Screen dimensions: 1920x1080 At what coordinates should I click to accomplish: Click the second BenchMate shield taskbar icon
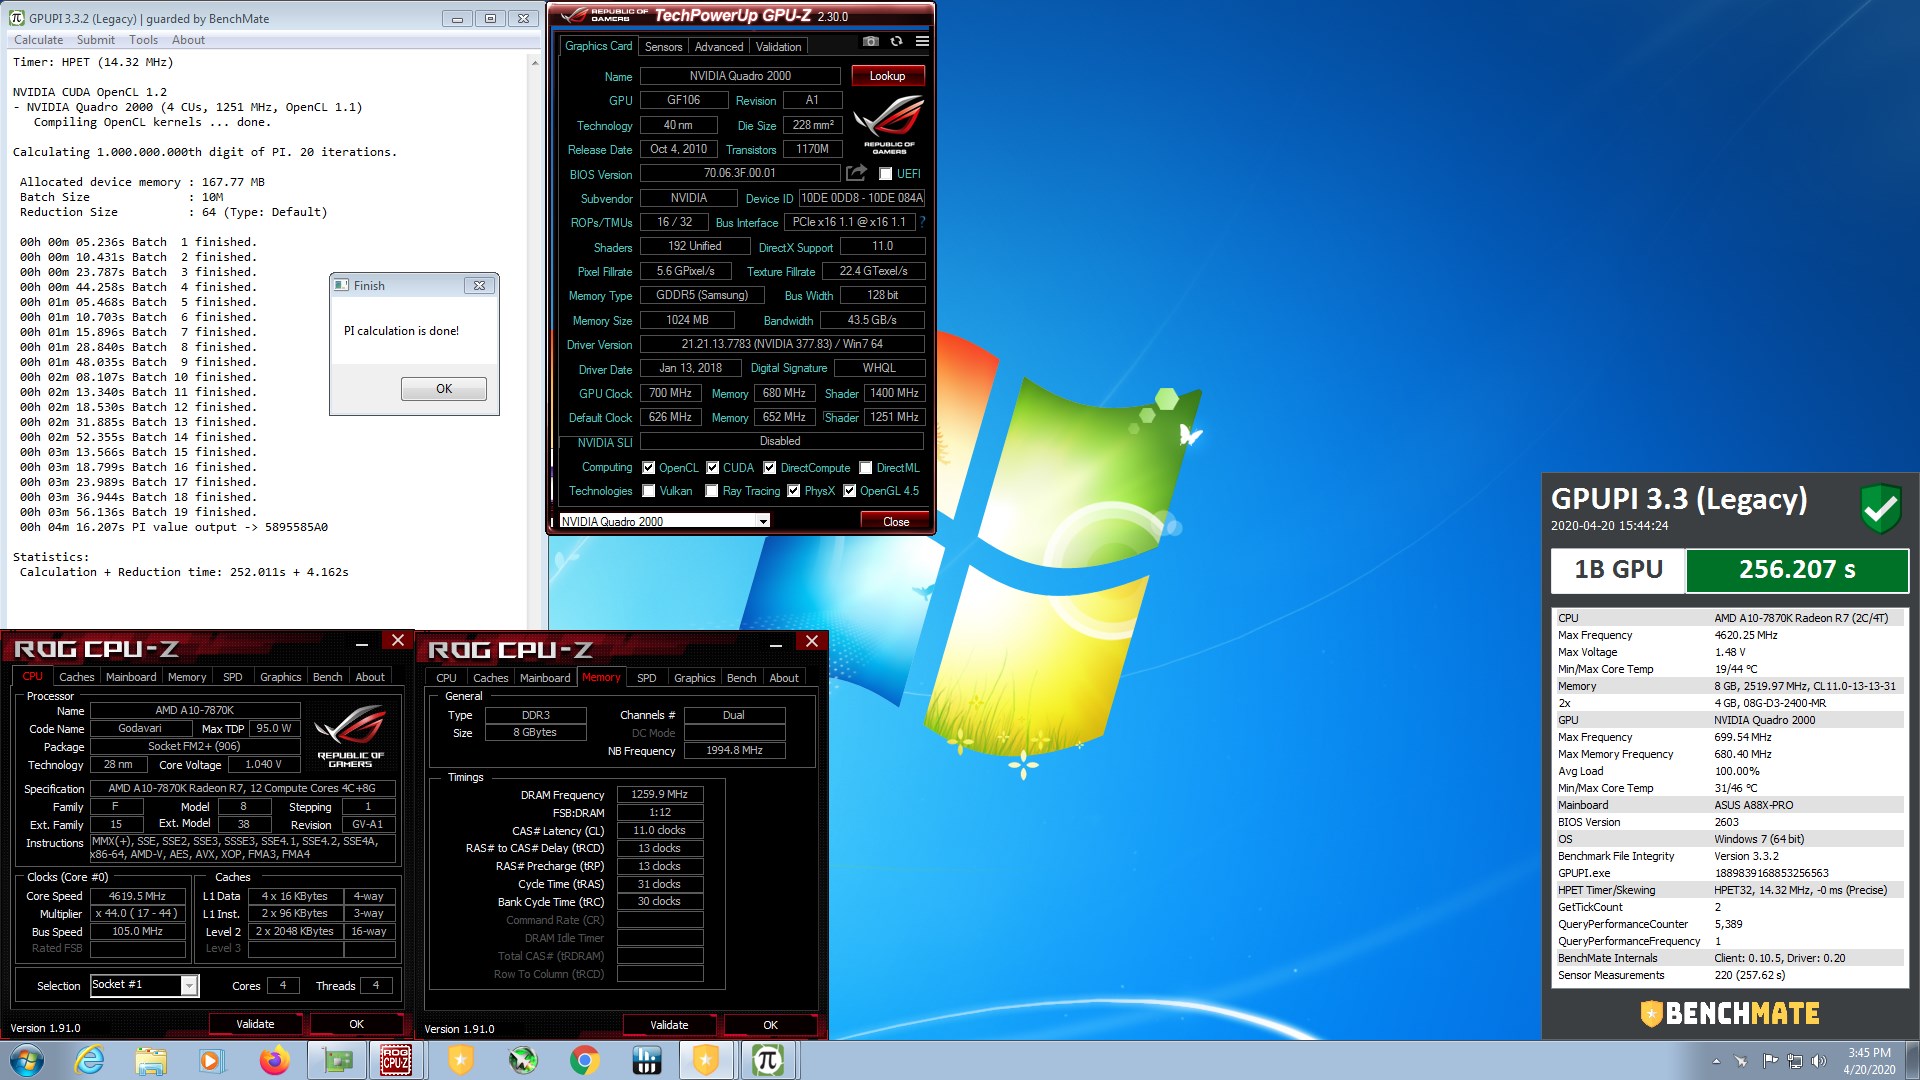[x=706, y=1060]
